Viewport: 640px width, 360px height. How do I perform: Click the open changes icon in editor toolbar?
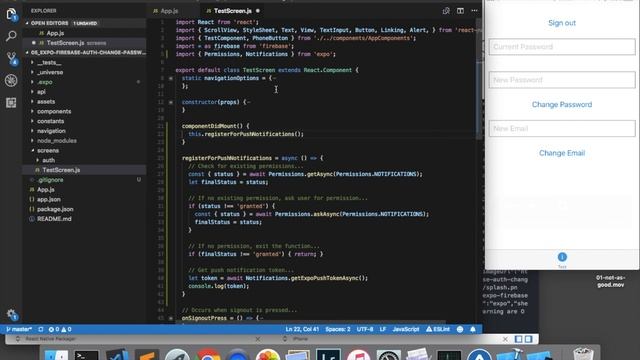pos(446,11)
